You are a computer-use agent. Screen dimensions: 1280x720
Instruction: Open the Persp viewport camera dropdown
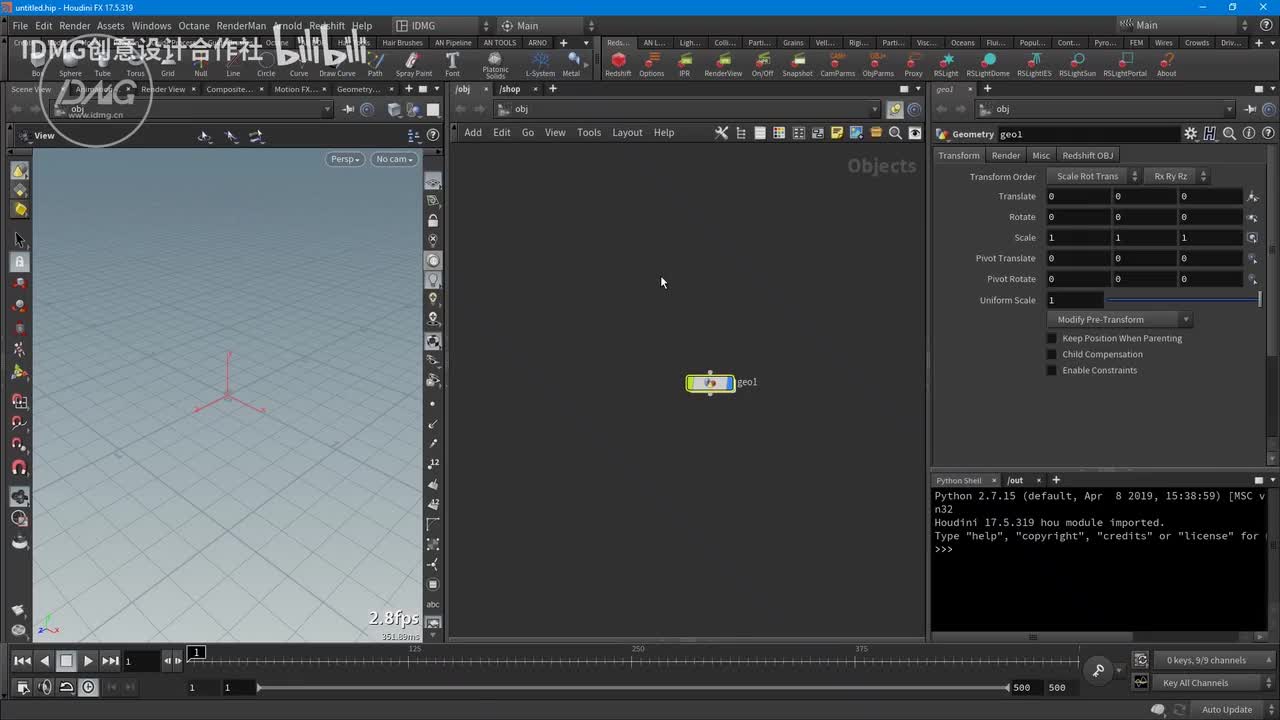pos(345,159)
